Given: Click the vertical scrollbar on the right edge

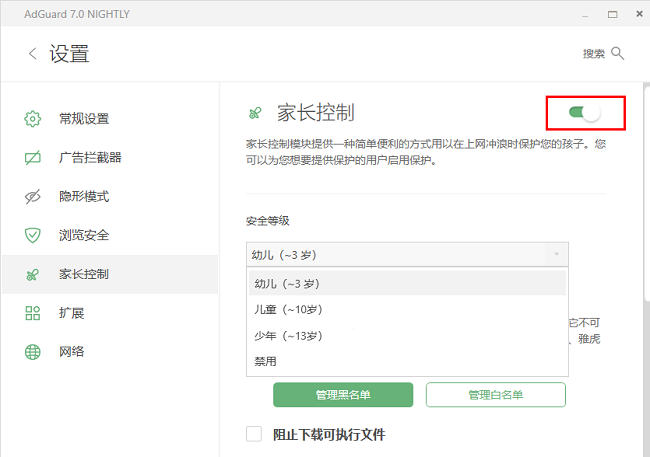Looking at the screenshot, I should 646,193.
